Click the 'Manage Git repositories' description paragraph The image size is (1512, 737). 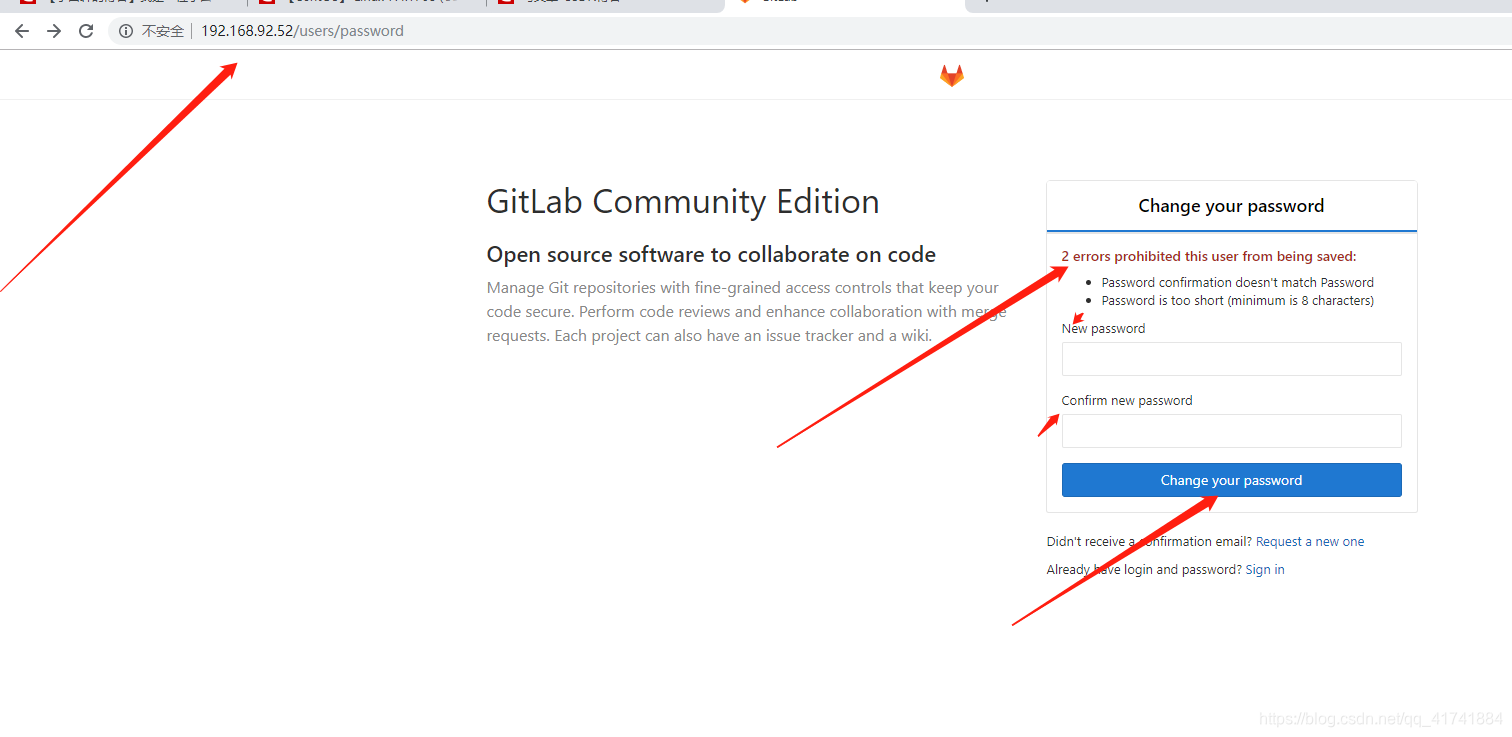747,312
